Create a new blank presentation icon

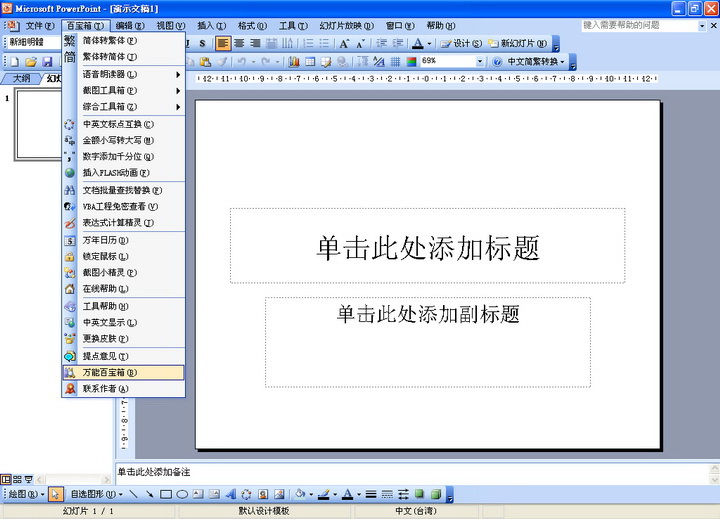[14, 62]
